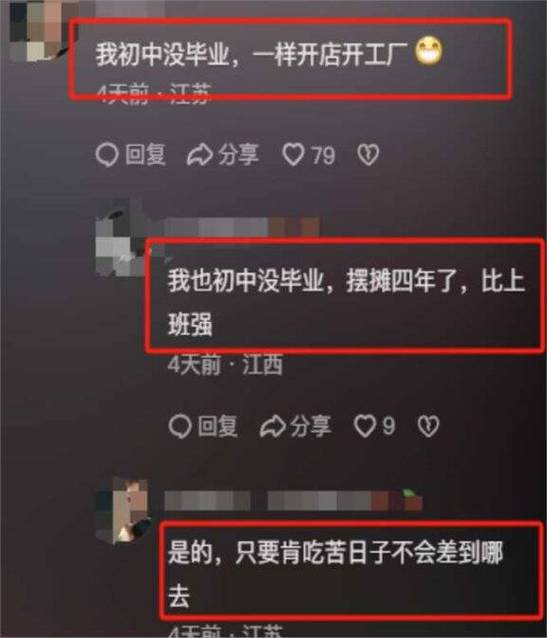Like the first comment with 79 likes

coord(293,155)
